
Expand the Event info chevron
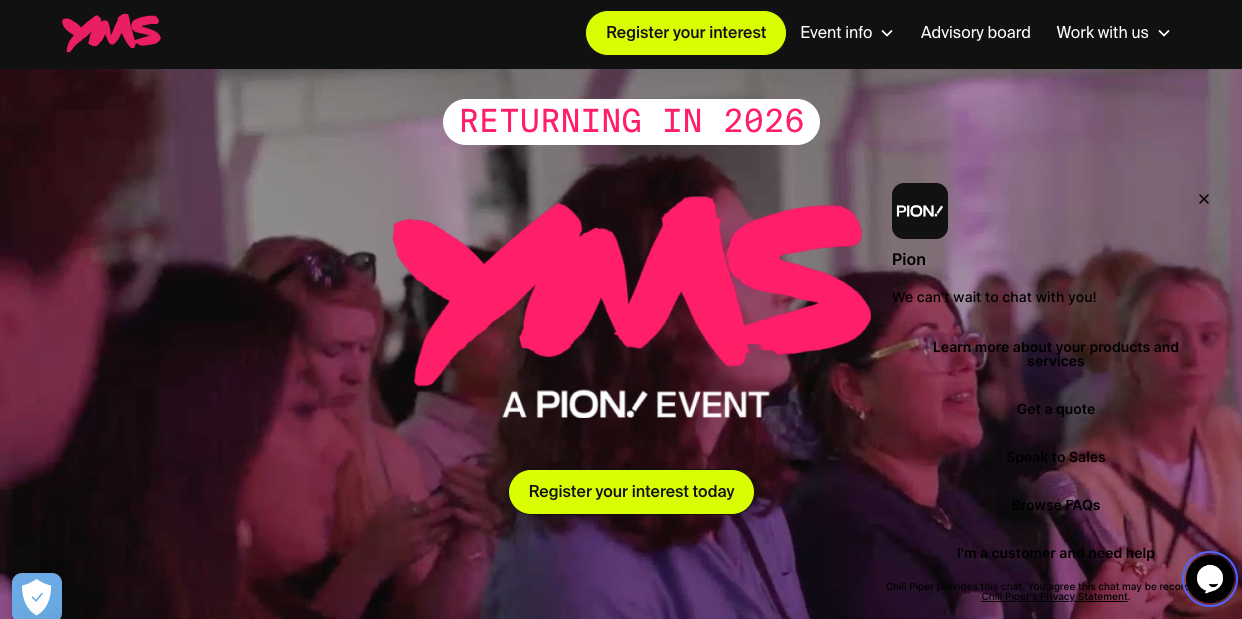pos(887,33)
